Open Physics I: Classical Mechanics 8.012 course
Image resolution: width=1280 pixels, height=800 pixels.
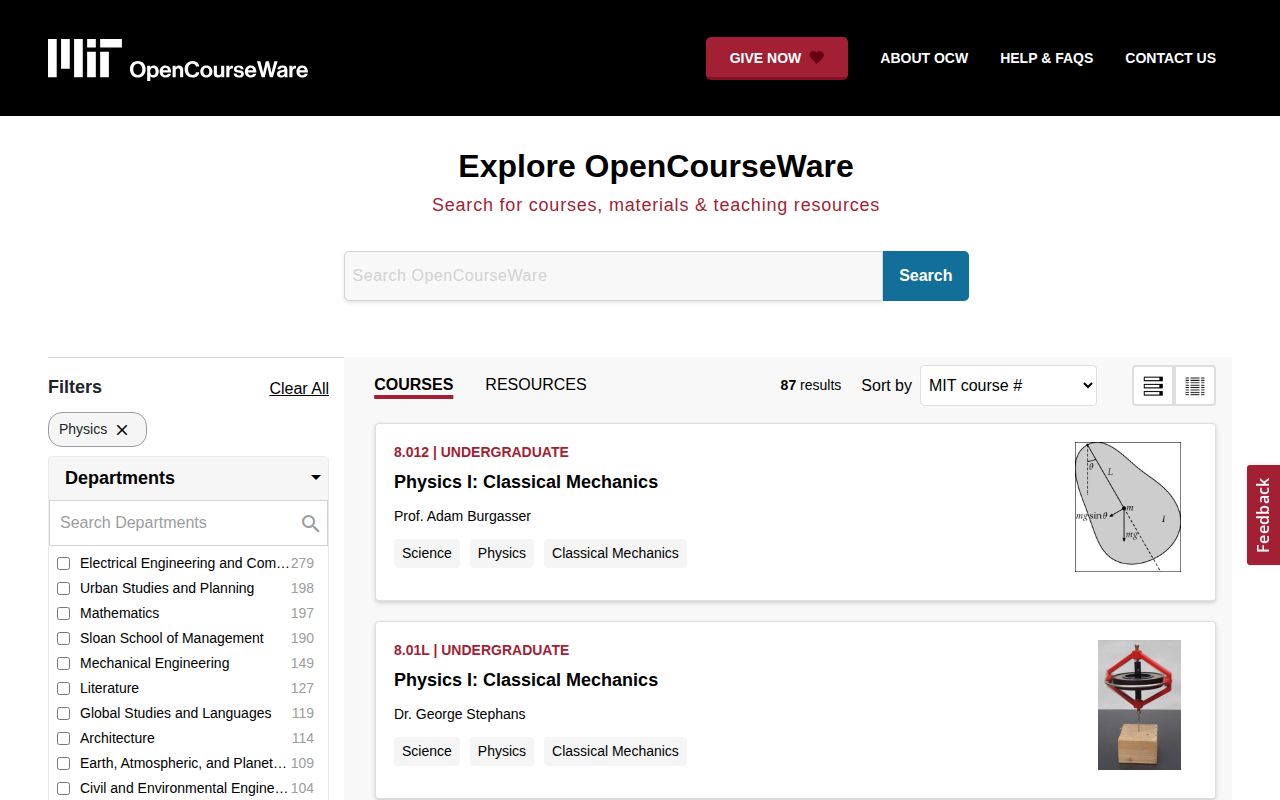click(x=525, y=482)
